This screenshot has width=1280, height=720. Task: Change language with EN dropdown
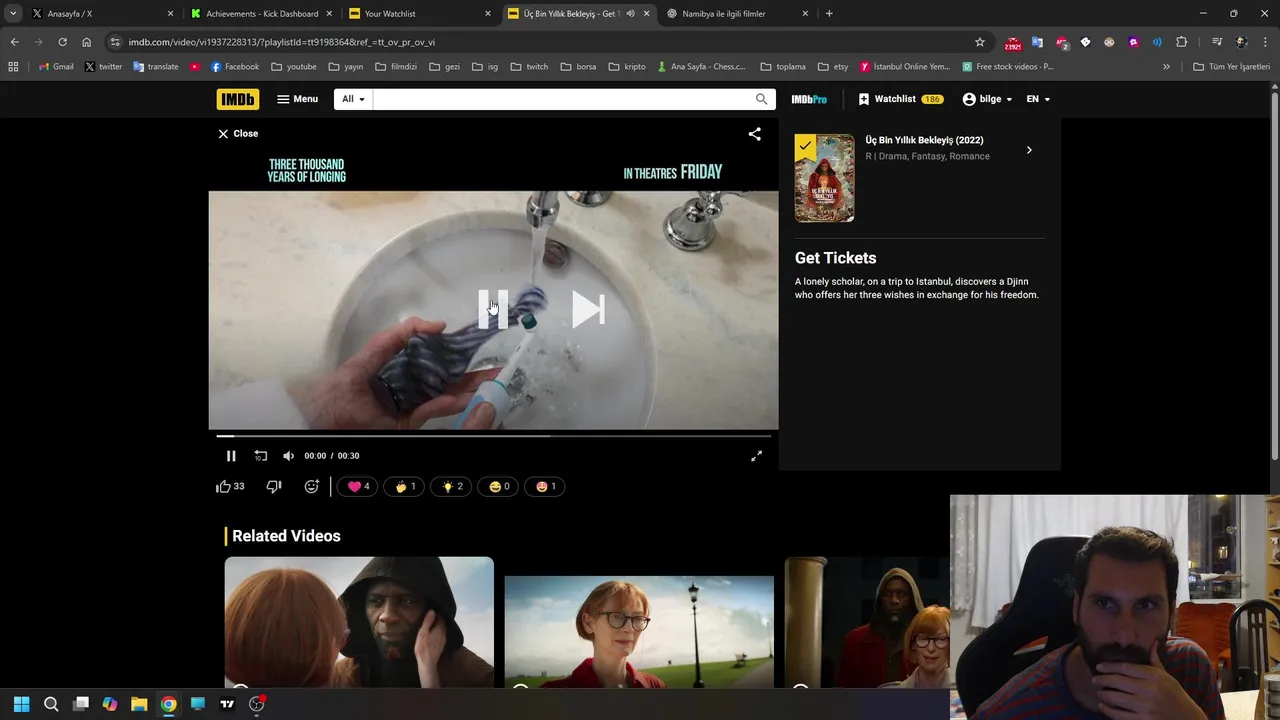[x=1038, y=99]
